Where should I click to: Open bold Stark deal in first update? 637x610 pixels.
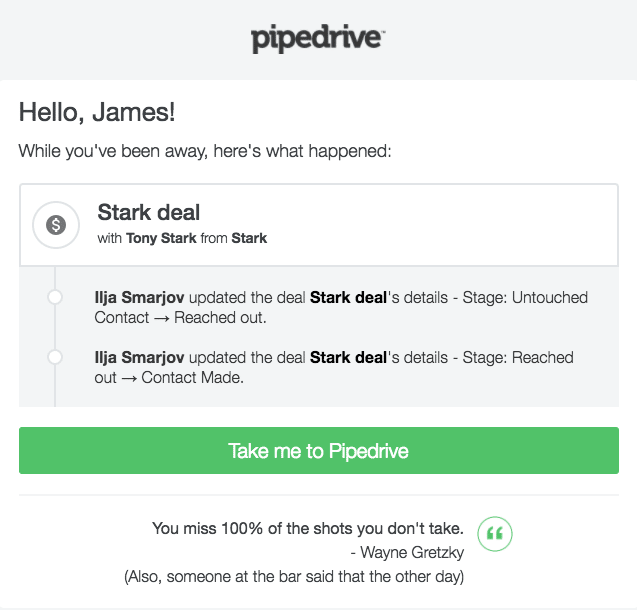[x=348, y=297]
